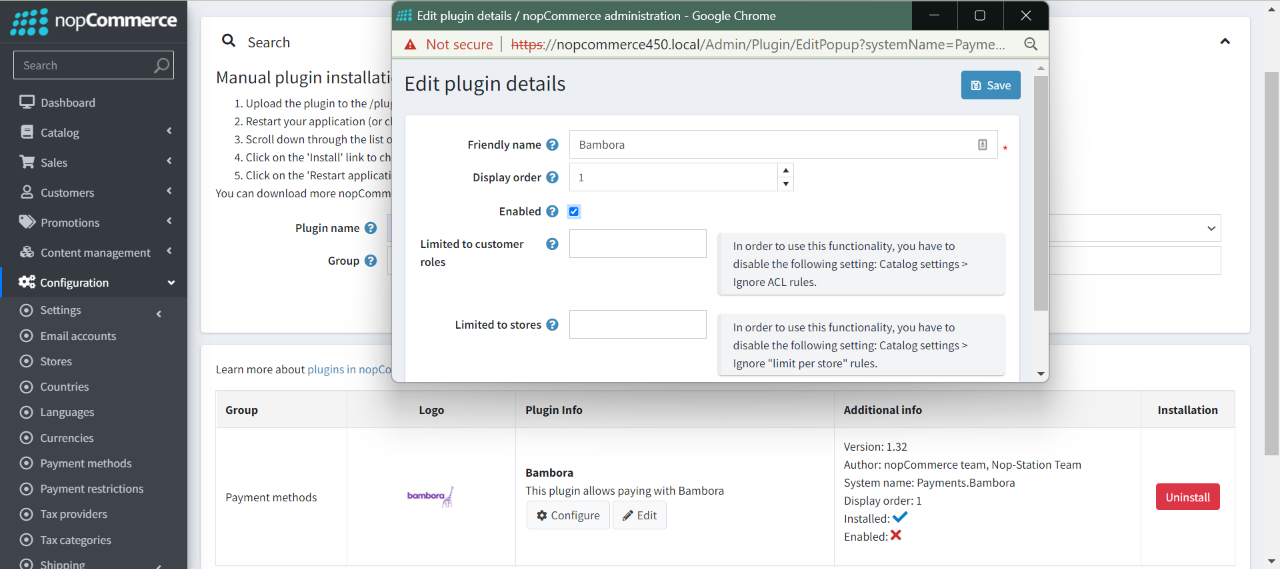1280x569 pixels.
Task: Click the Email accounts bullet icon
Action: (27, 337)
